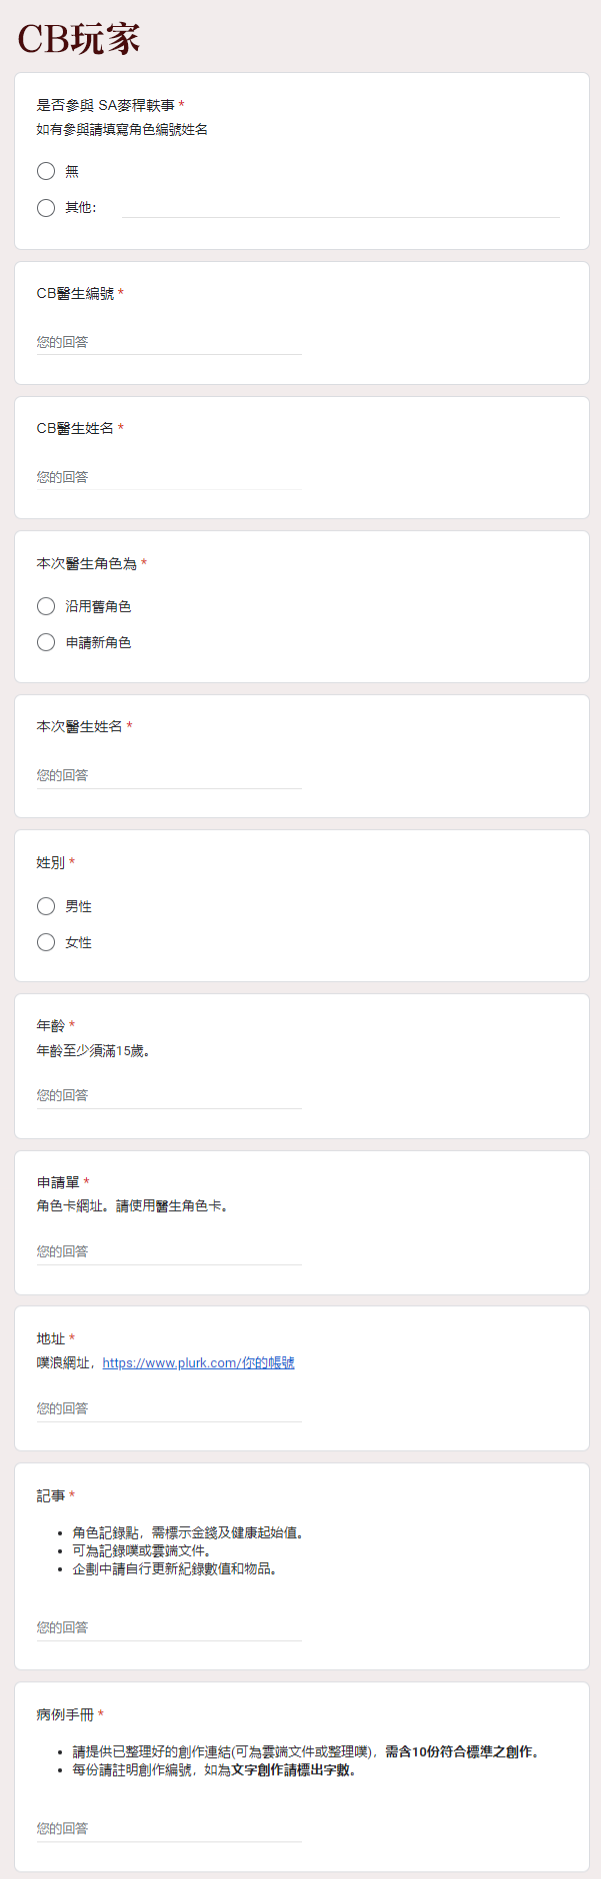
Task: Click the 本次醫生姓名 answer field
Action: 169,775
